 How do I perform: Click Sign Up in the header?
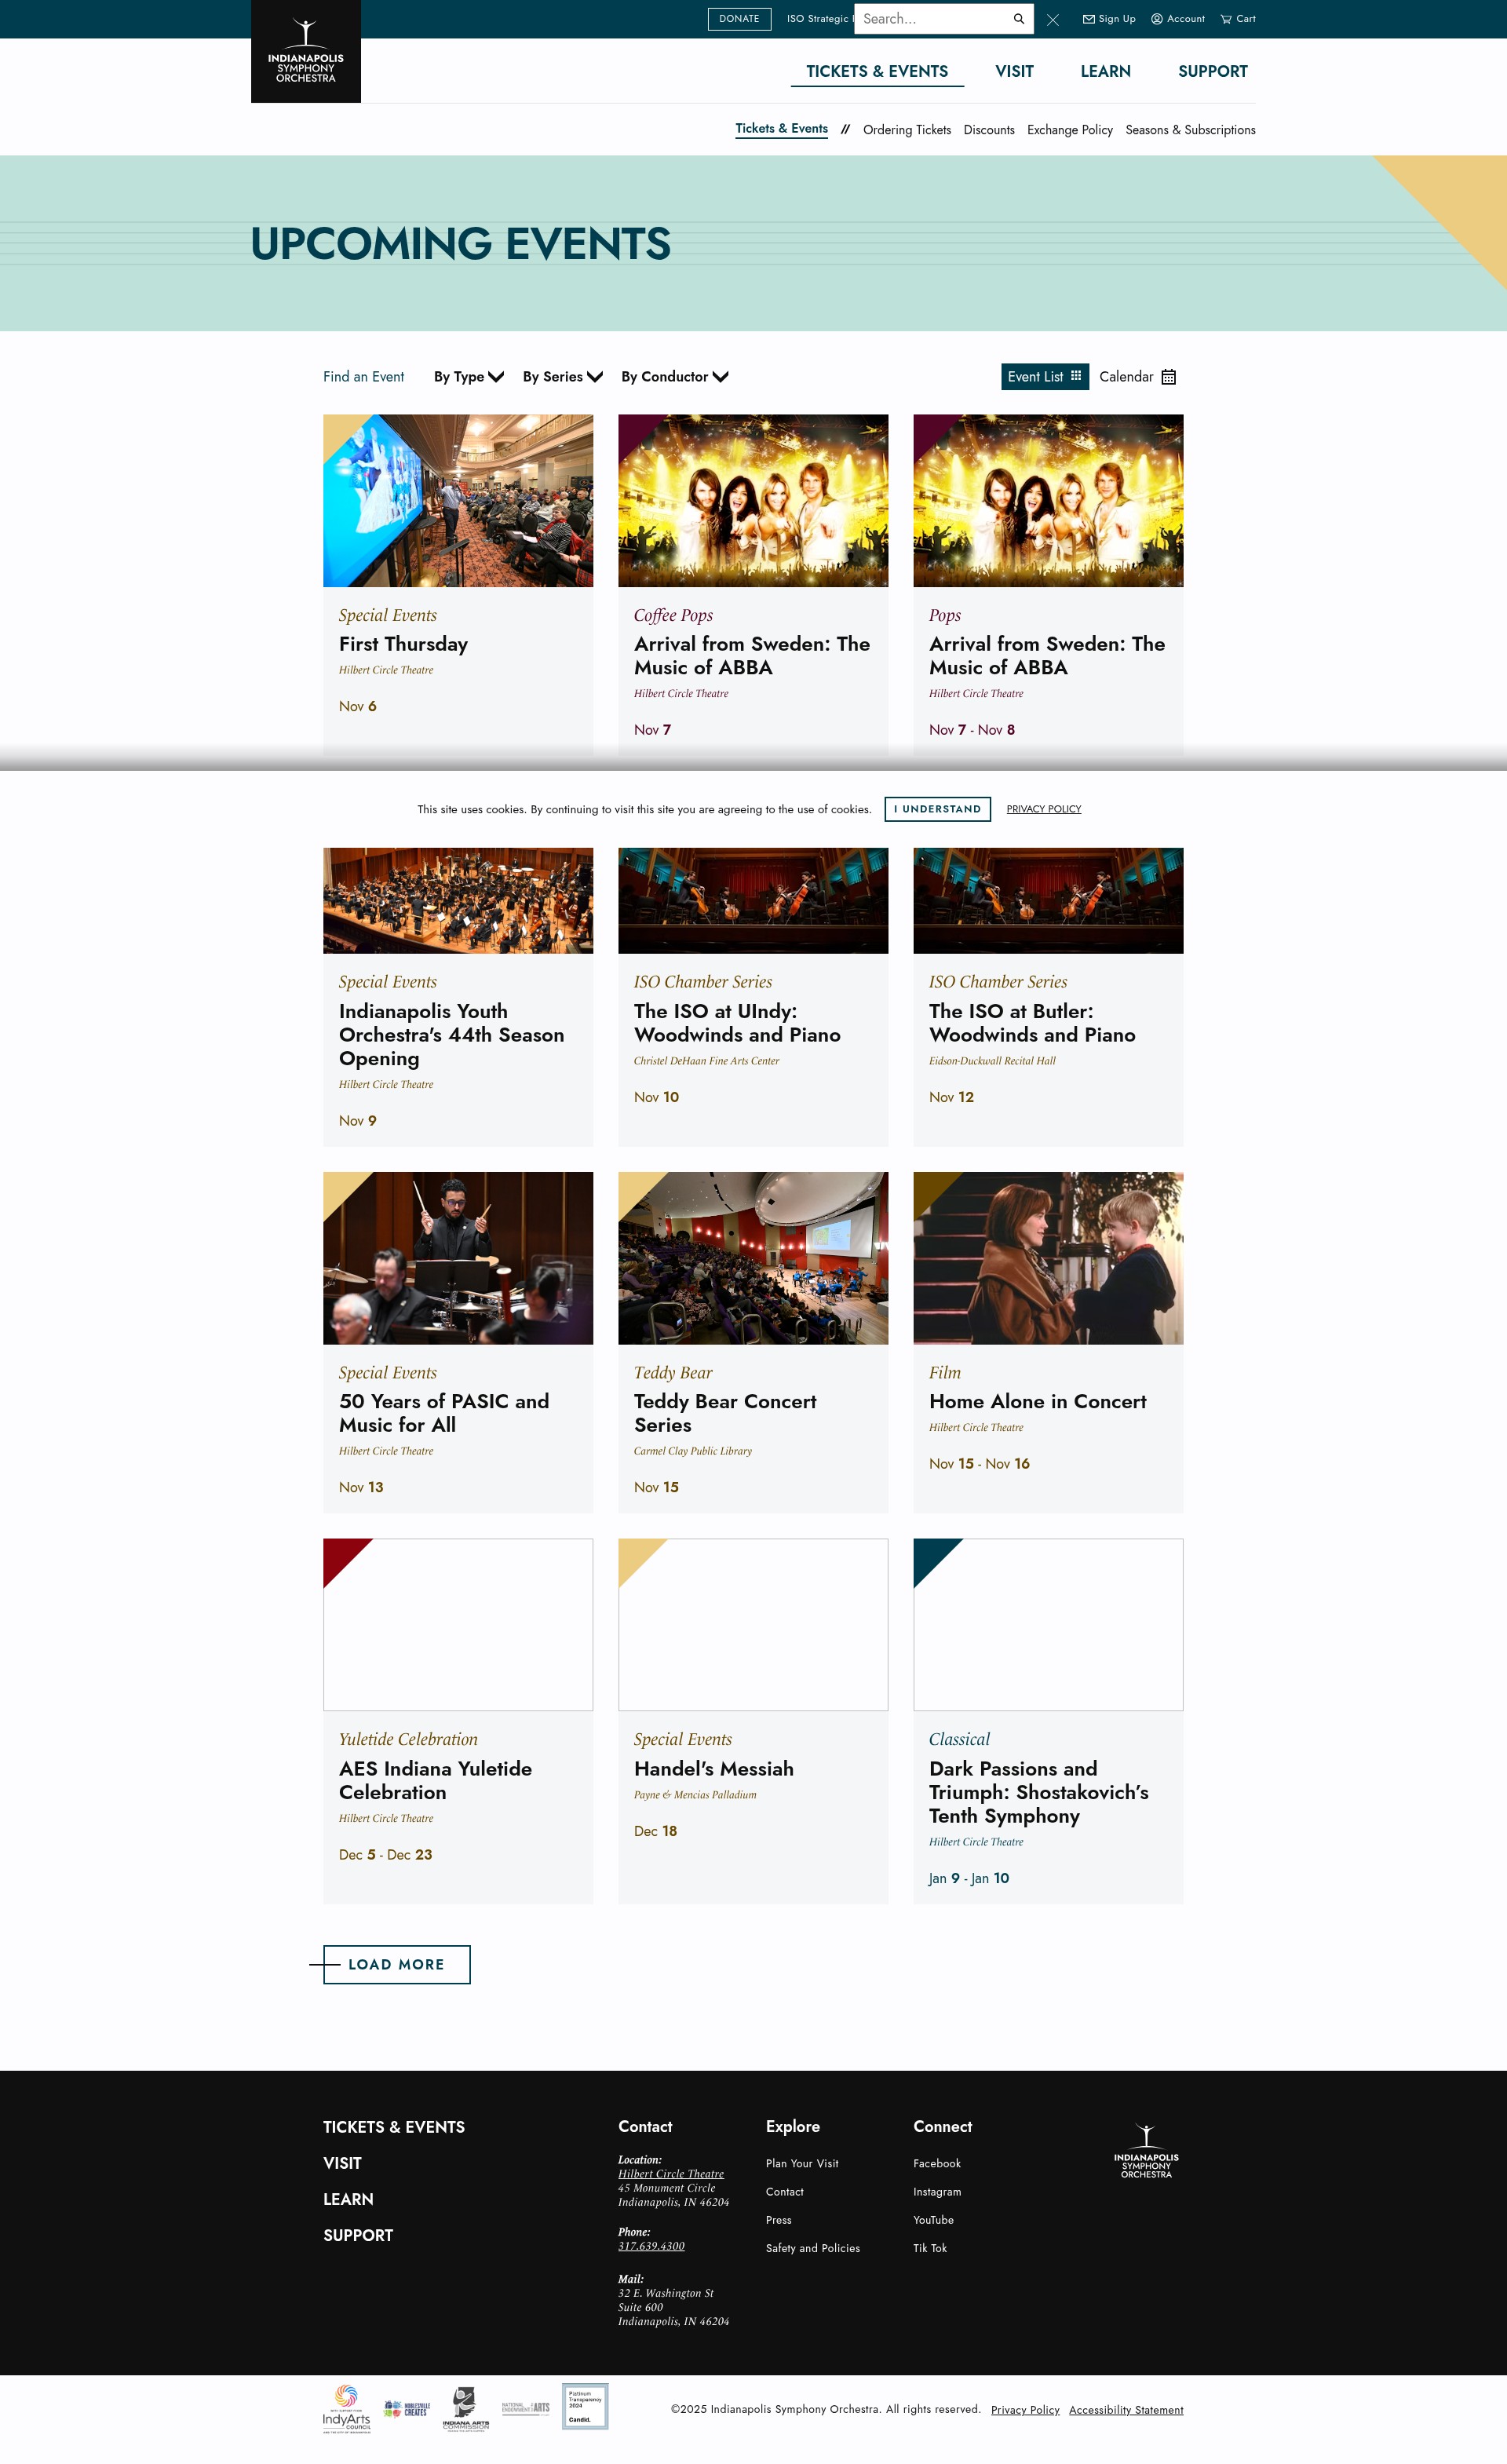pos(1109,19)
